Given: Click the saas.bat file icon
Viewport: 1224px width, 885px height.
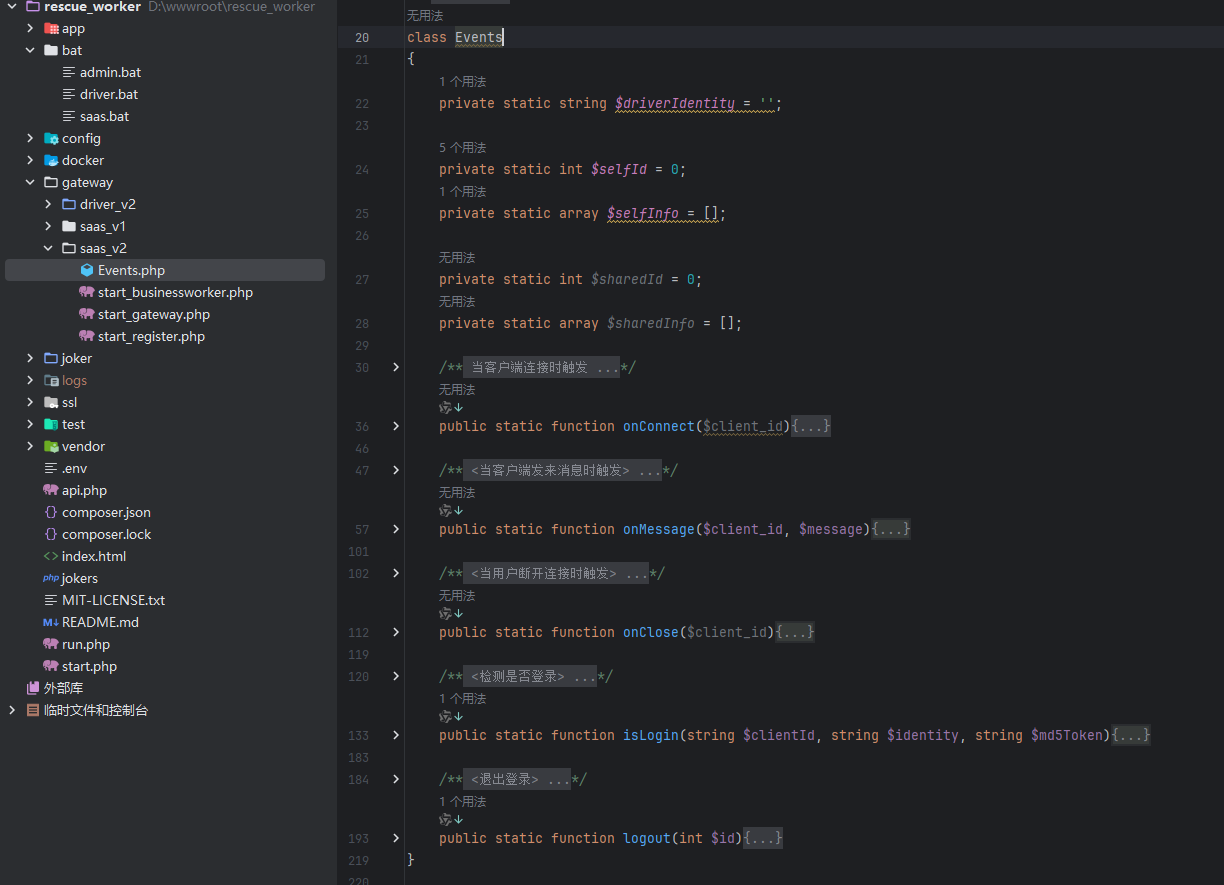Looking at the screenshot, I should (69, 117).
